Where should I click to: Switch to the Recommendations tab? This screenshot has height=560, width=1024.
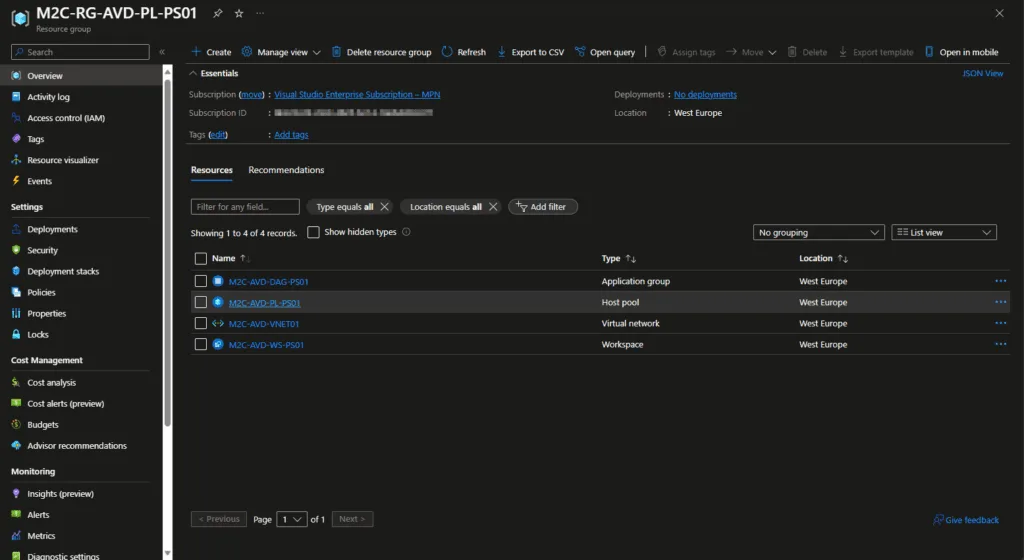point(286,170)
